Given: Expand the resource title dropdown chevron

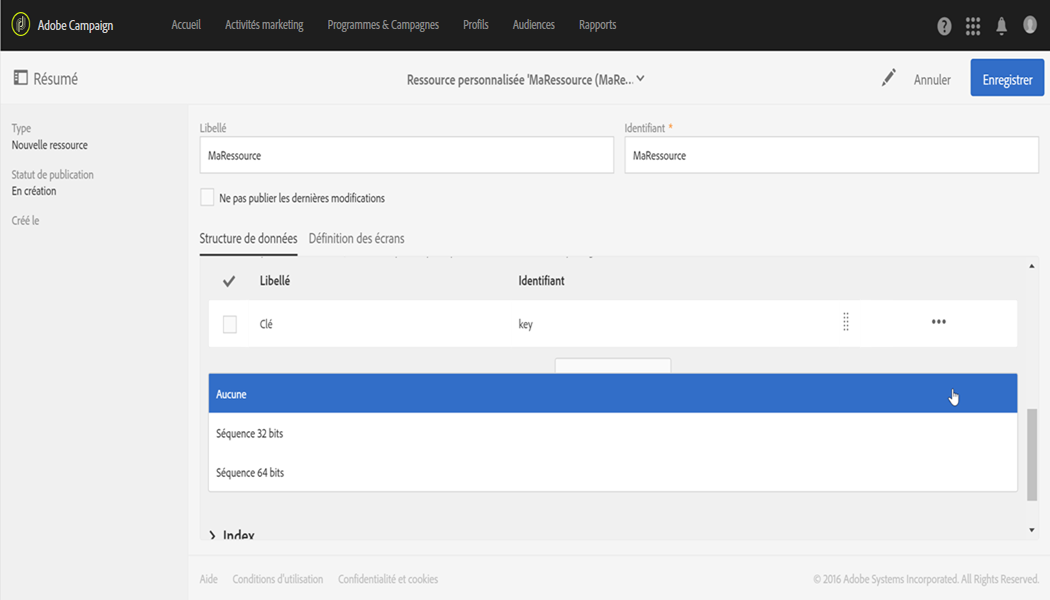Looking at the screenshot, I should tap(641, 78).
